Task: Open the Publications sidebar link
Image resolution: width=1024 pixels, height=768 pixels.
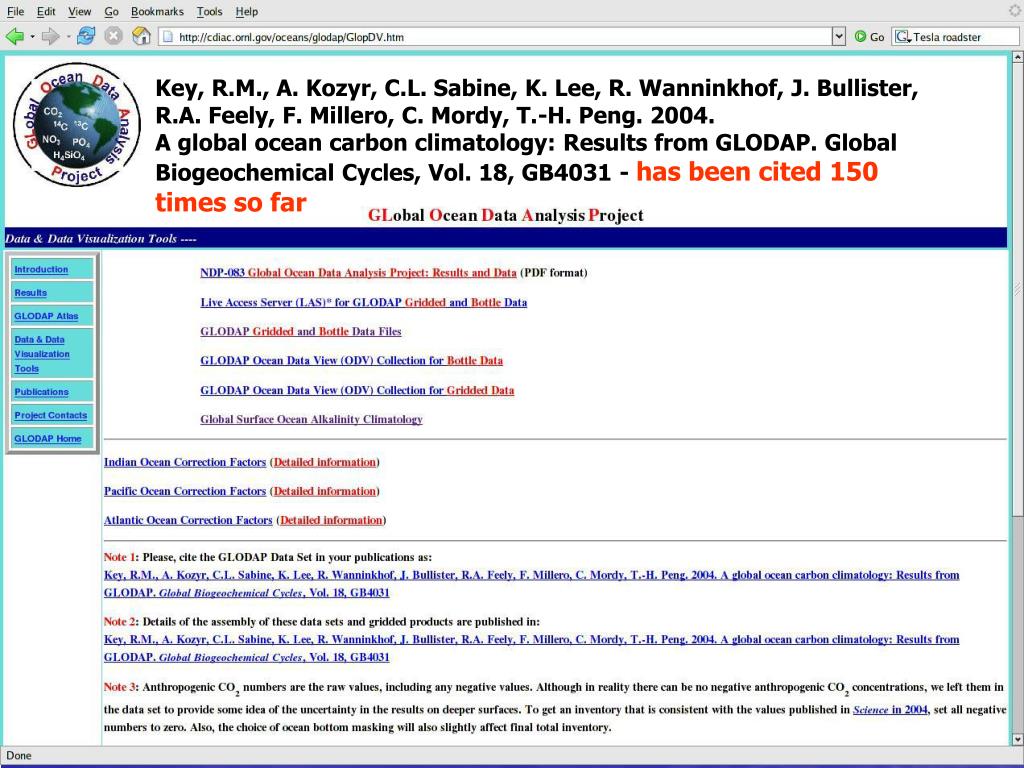Action: (41, 392)
